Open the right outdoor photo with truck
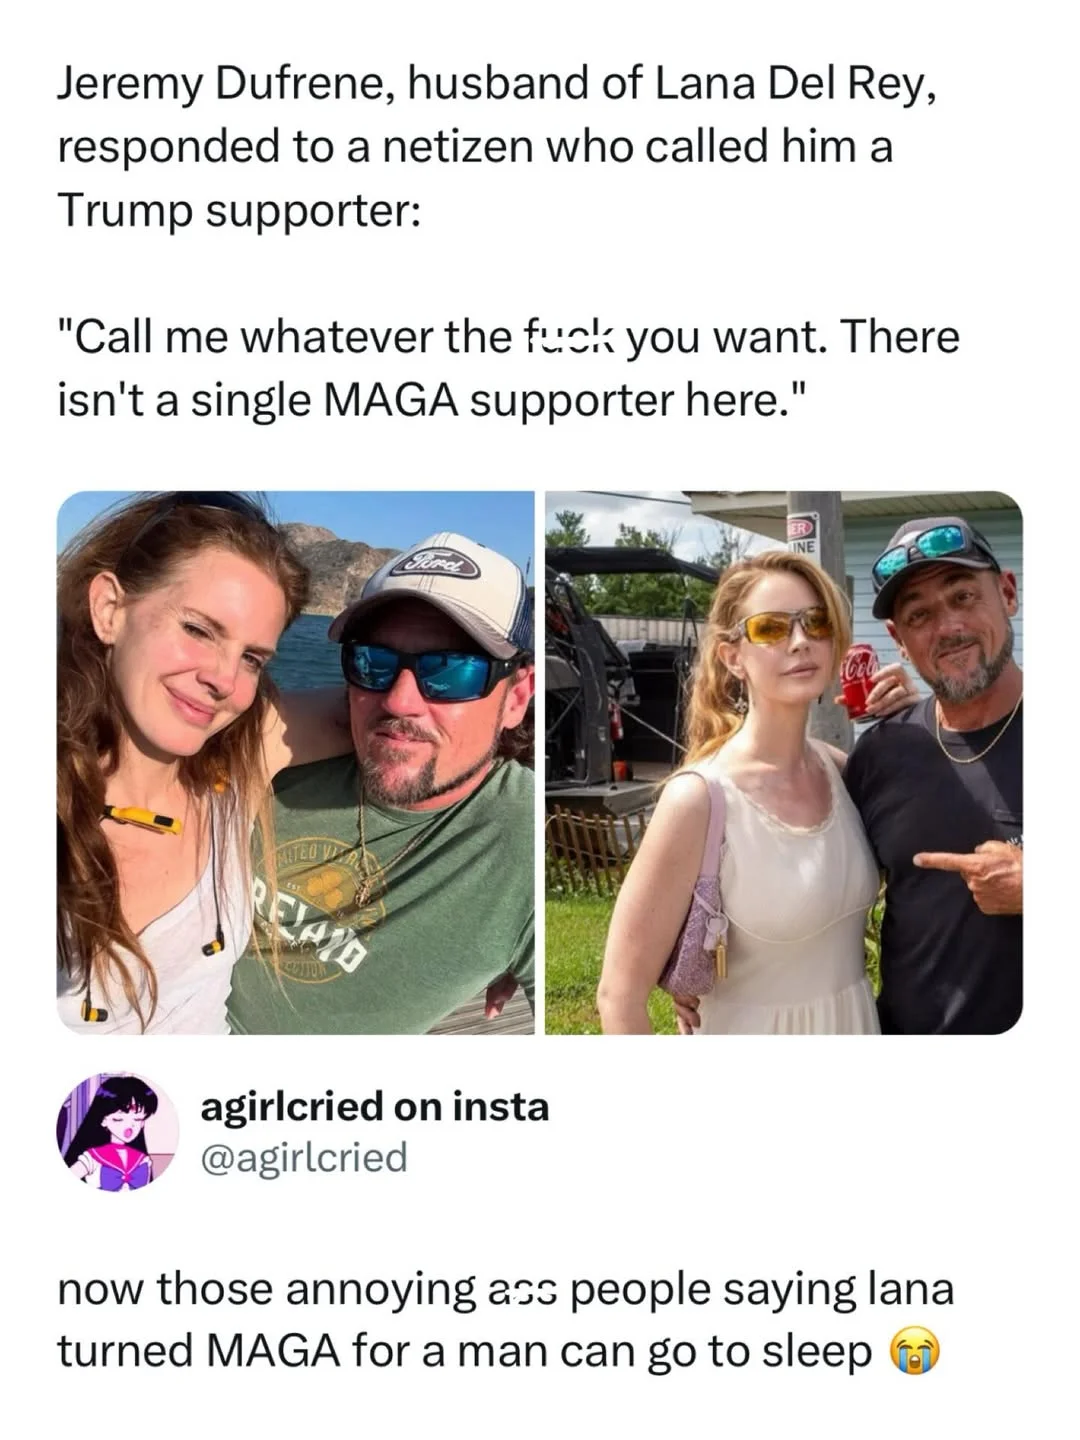Screen dimensions: 1080x1440 tap(783, 762)
